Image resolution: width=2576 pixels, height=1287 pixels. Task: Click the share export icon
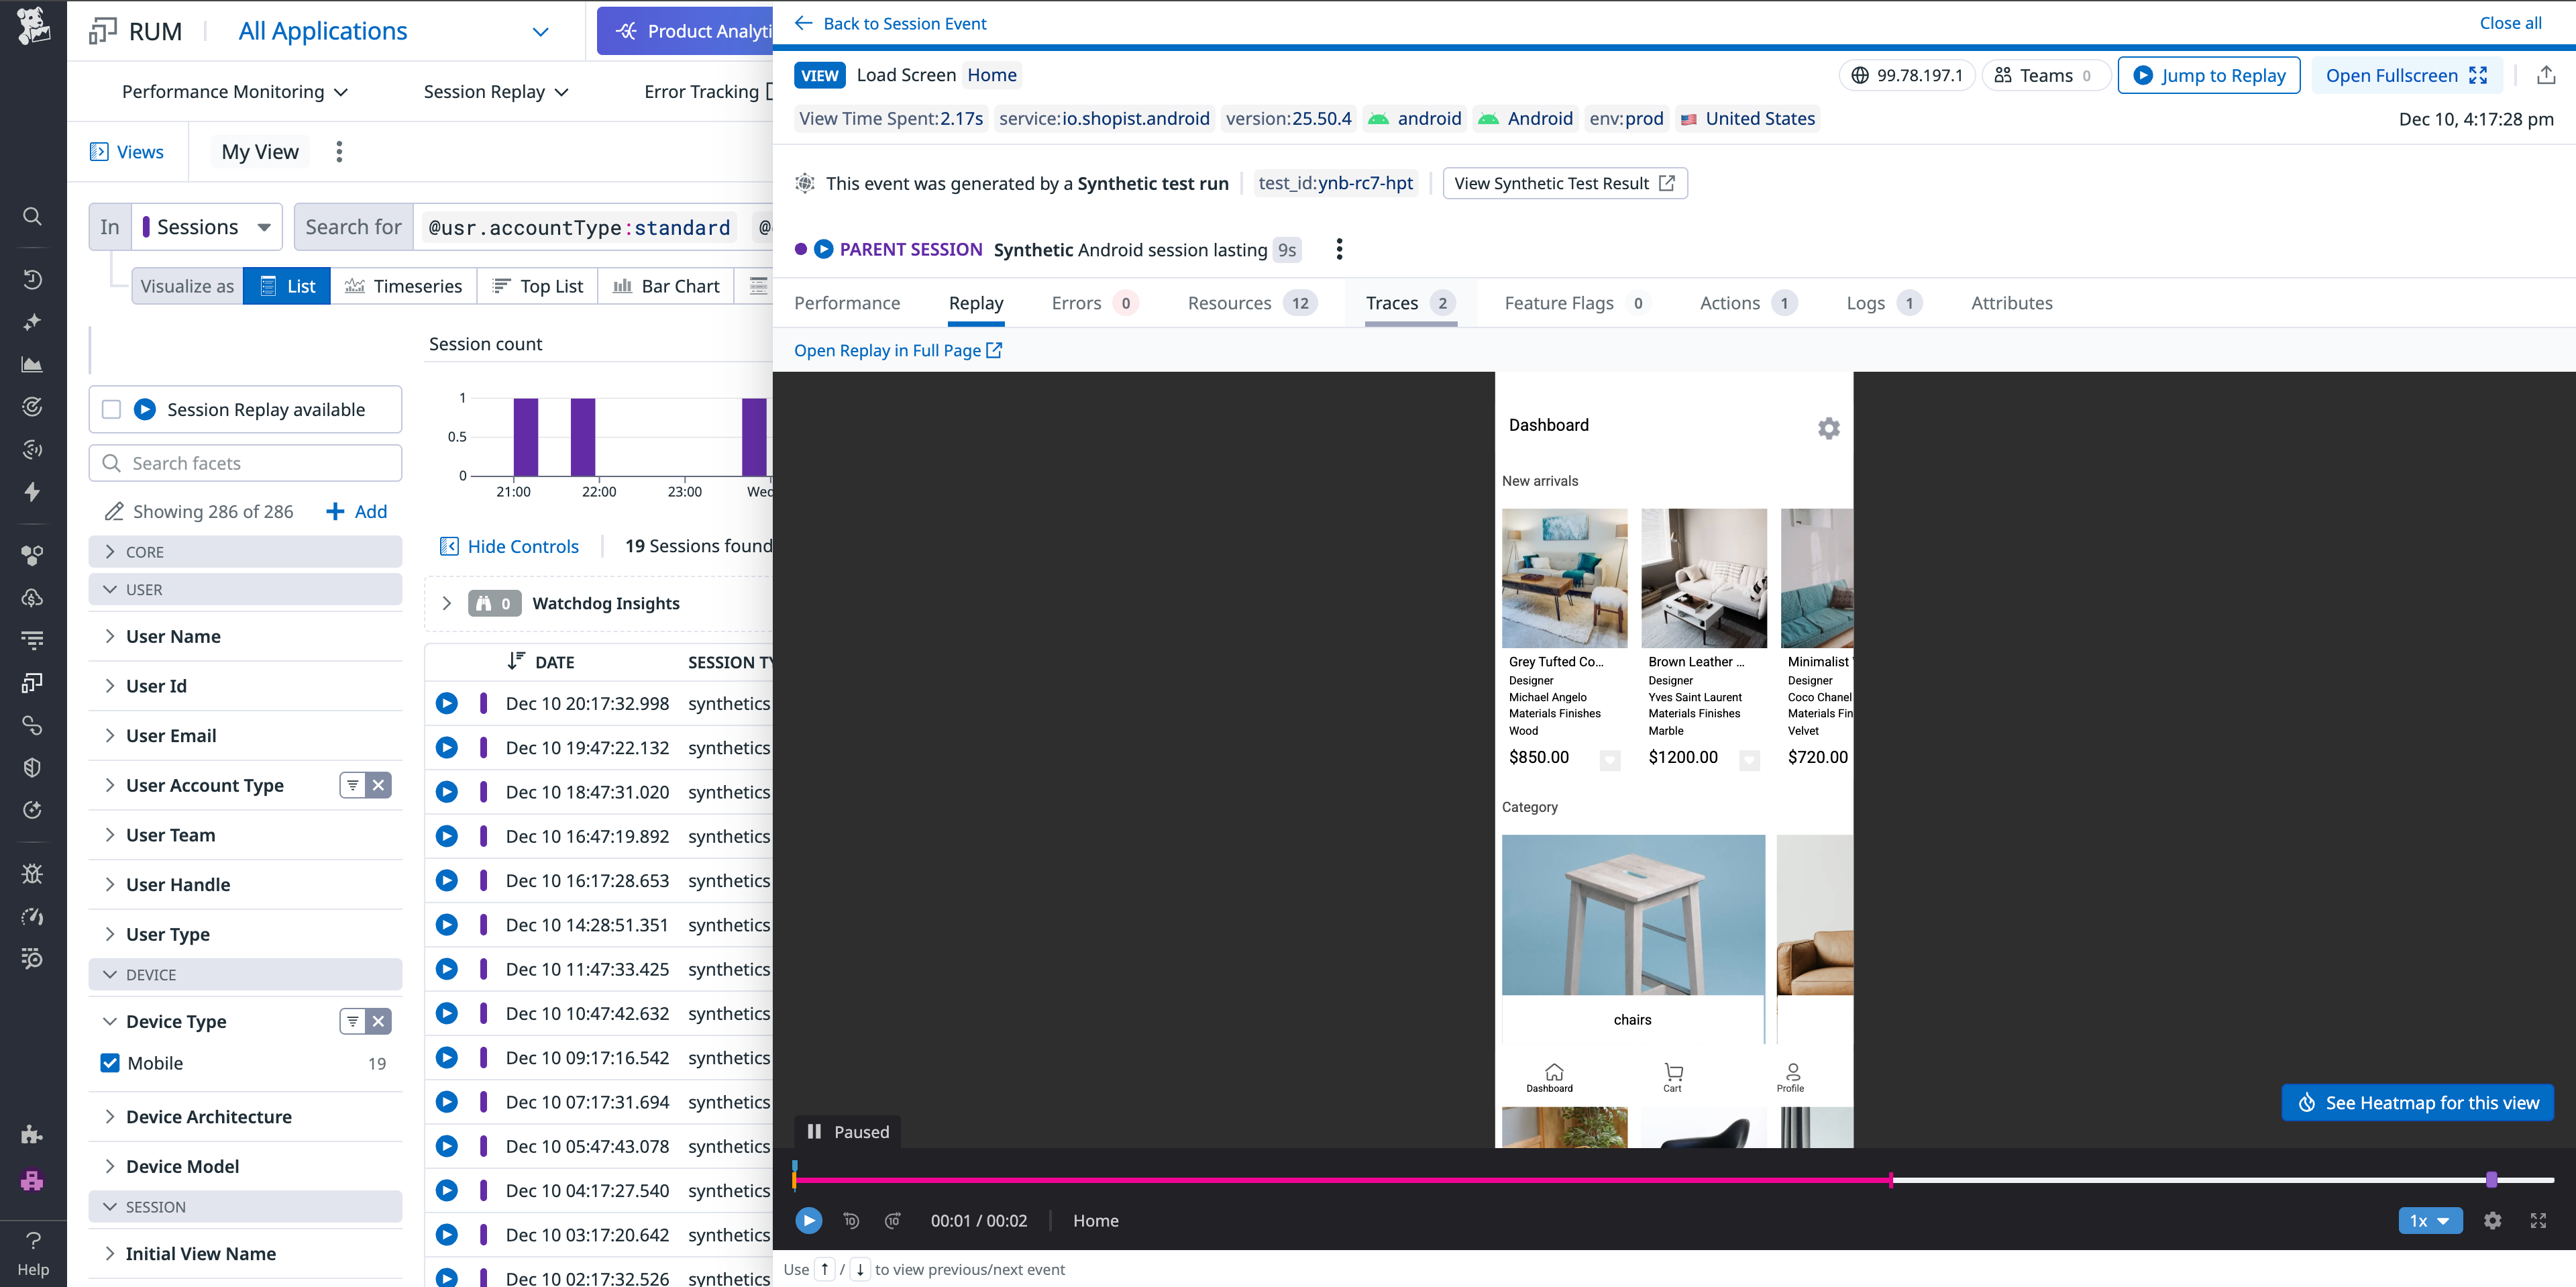pyautogui.click(x=2546, y=75)
